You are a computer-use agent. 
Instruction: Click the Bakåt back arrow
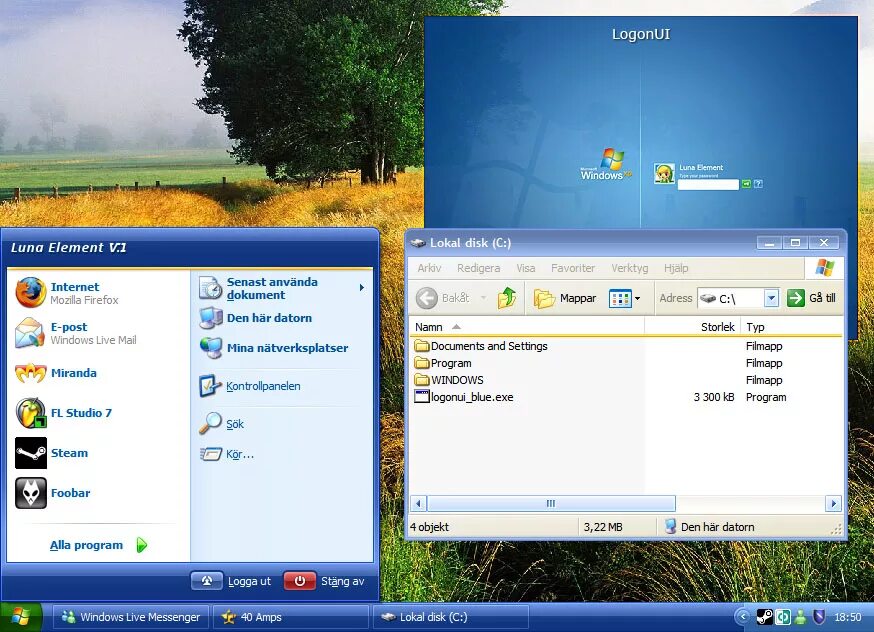coord(427,298)
